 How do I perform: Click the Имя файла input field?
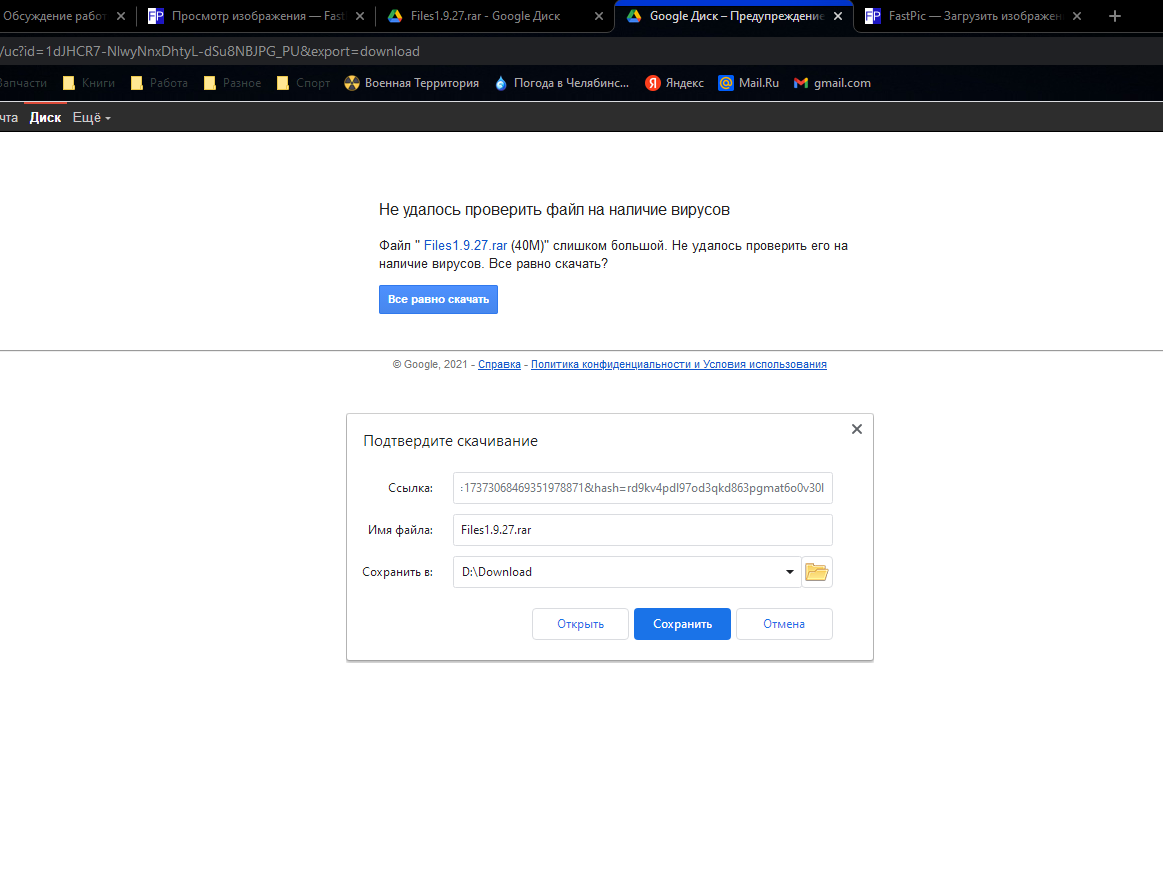642,530
